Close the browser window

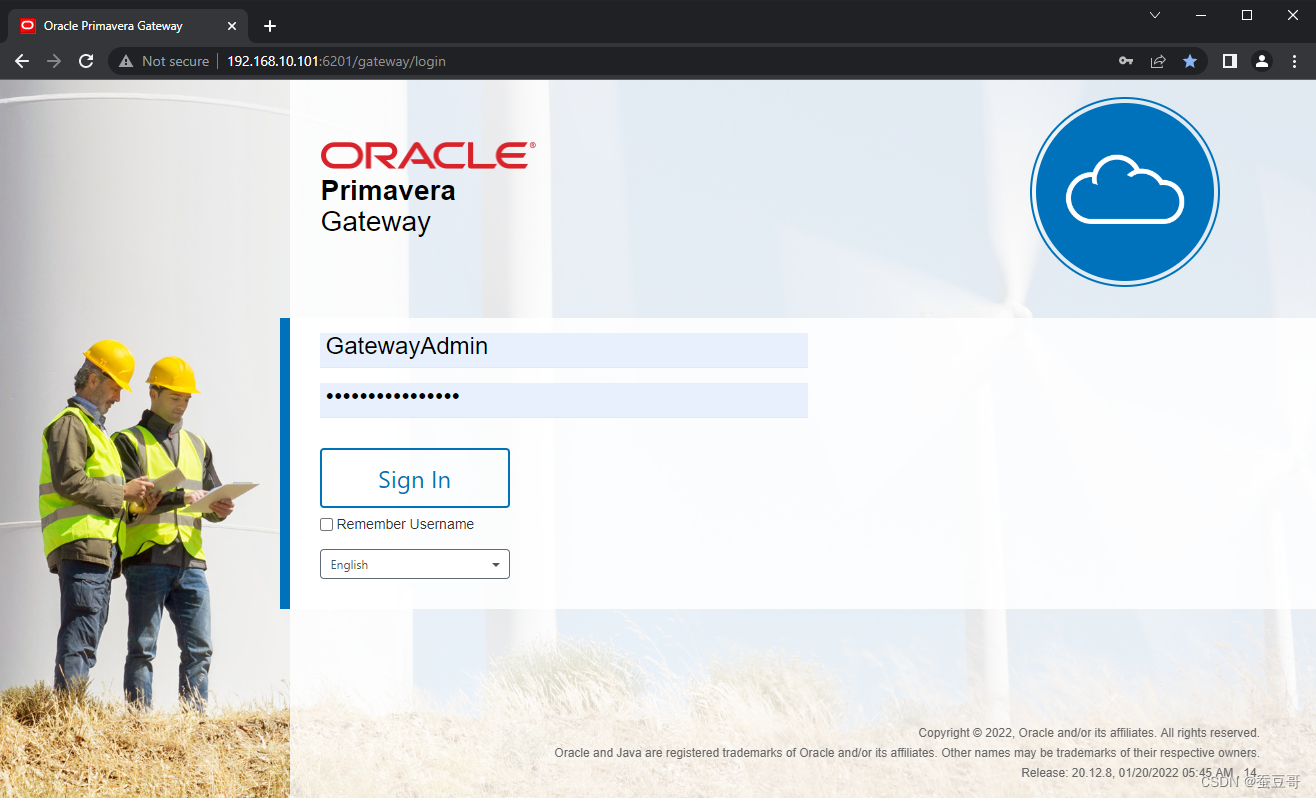[1293, 15]
